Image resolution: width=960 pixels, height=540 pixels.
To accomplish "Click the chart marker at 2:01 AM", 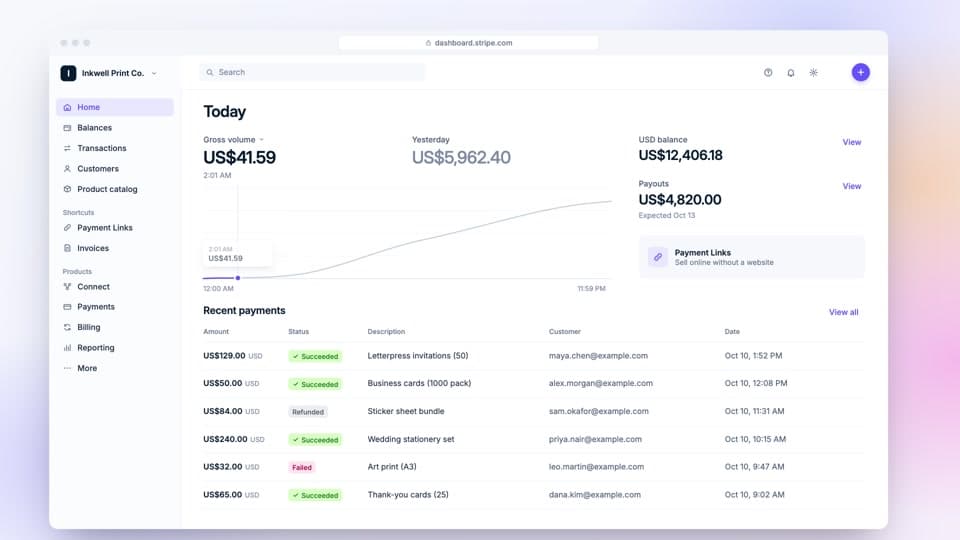I will pos(238,278).
